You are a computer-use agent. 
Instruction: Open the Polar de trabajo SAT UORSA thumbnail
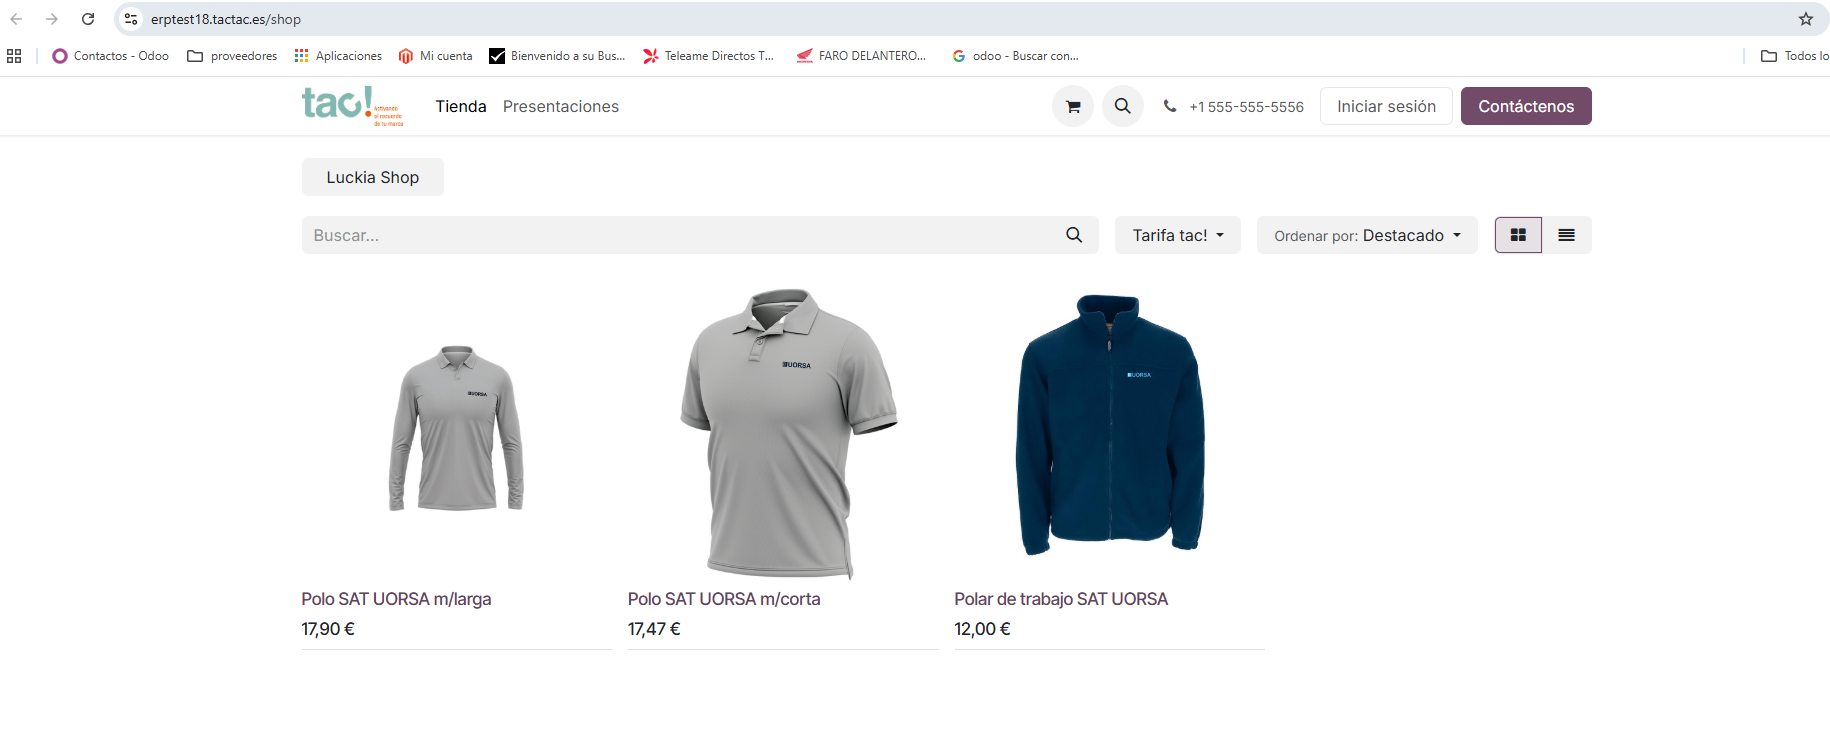[x=1109, y=425]
